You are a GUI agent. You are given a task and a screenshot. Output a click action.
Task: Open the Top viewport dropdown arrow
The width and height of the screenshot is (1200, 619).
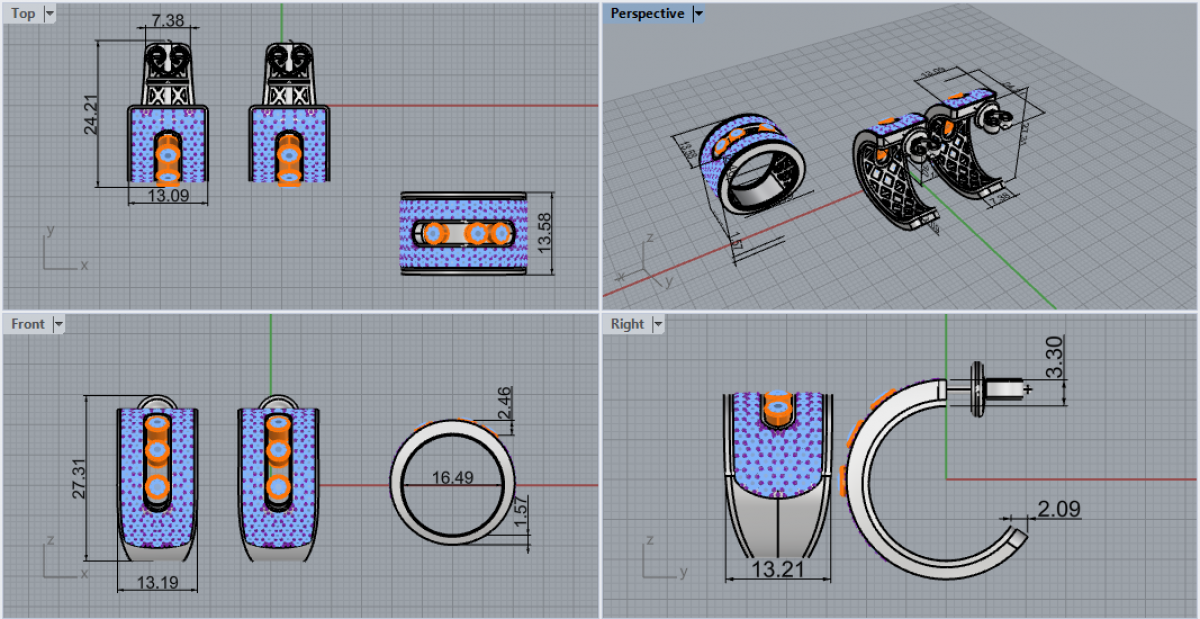coord(50,14)
